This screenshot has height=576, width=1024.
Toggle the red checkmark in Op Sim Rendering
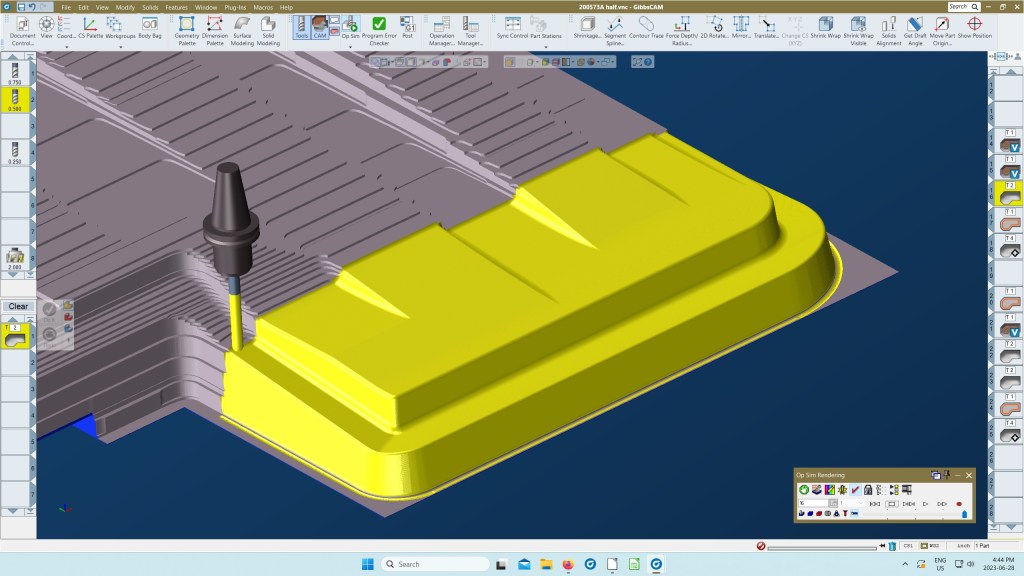[x=855, y=489]
